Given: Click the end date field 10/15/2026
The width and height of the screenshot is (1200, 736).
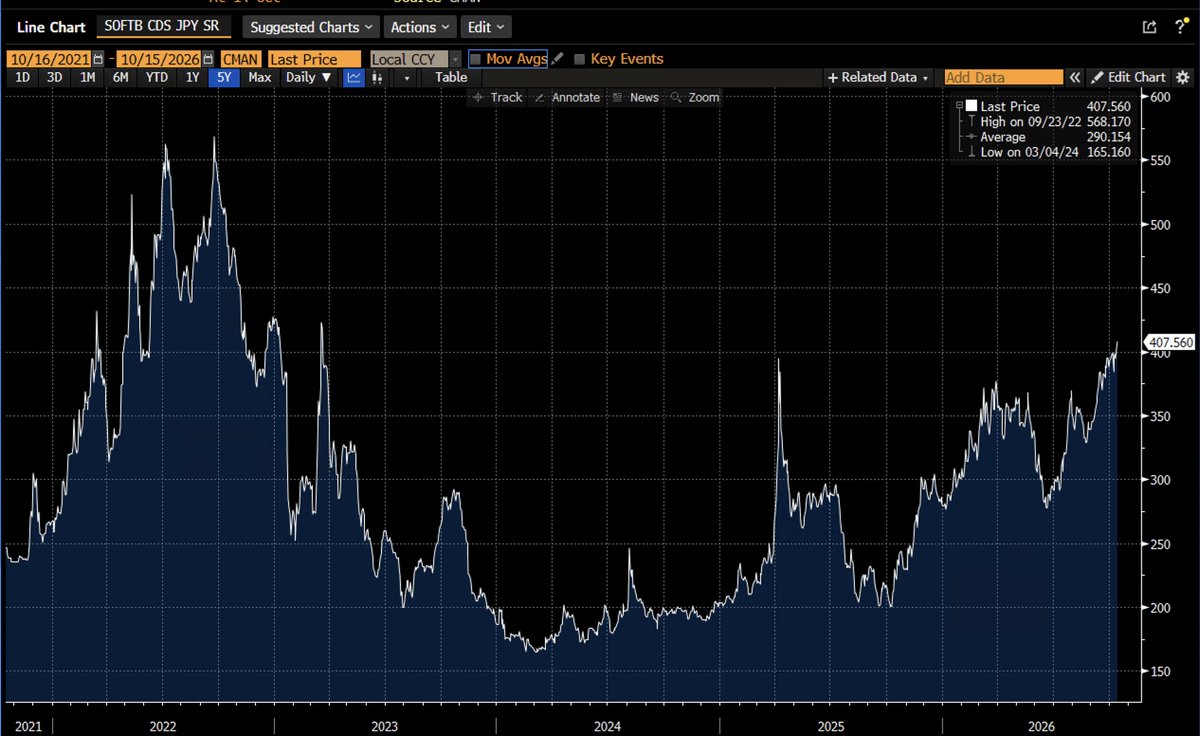Looking at the screenshot, I should [159, 59].
